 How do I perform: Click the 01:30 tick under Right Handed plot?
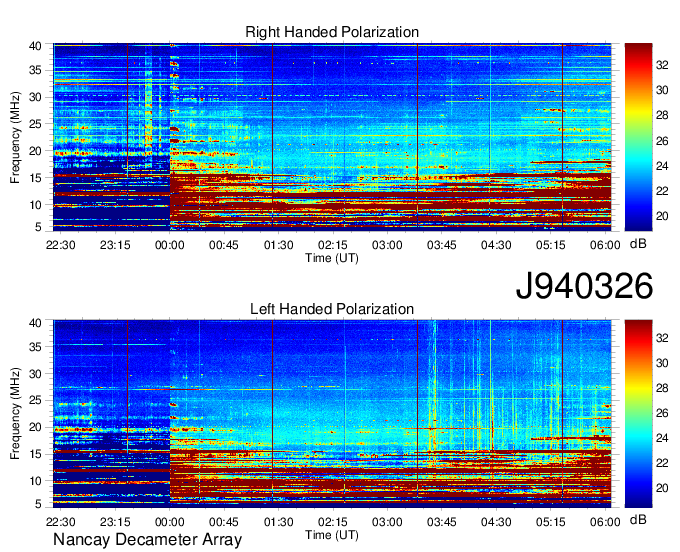278,245
